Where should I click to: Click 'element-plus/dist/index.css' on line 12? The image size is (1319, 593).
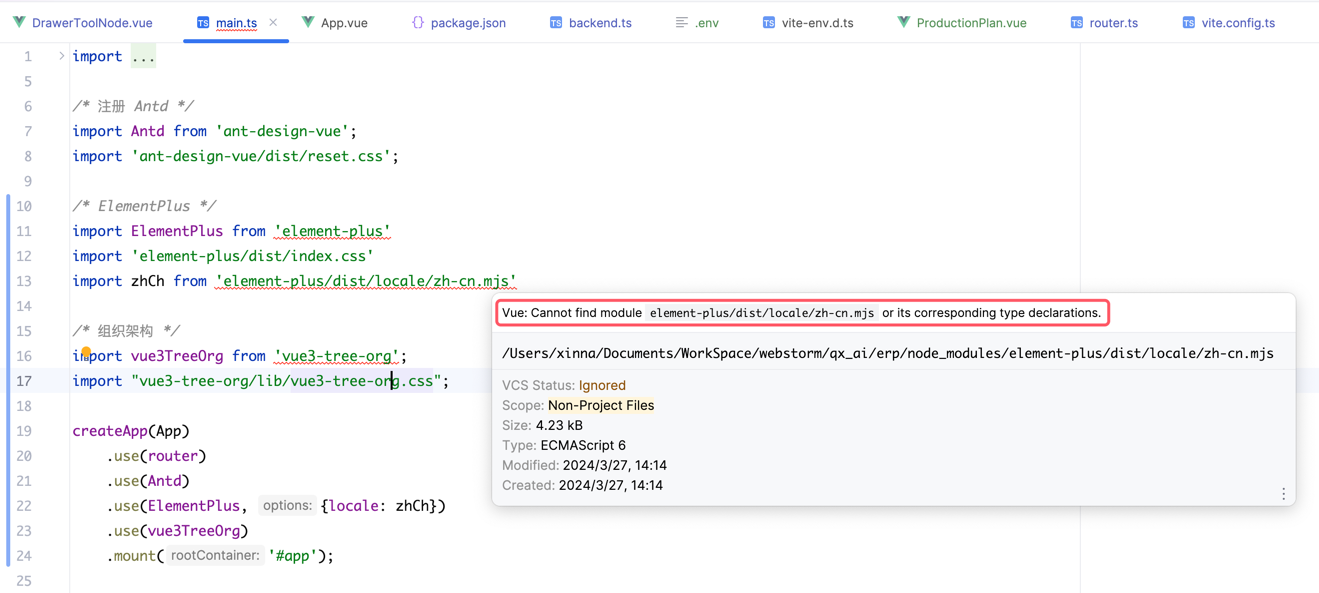point(252,256)
